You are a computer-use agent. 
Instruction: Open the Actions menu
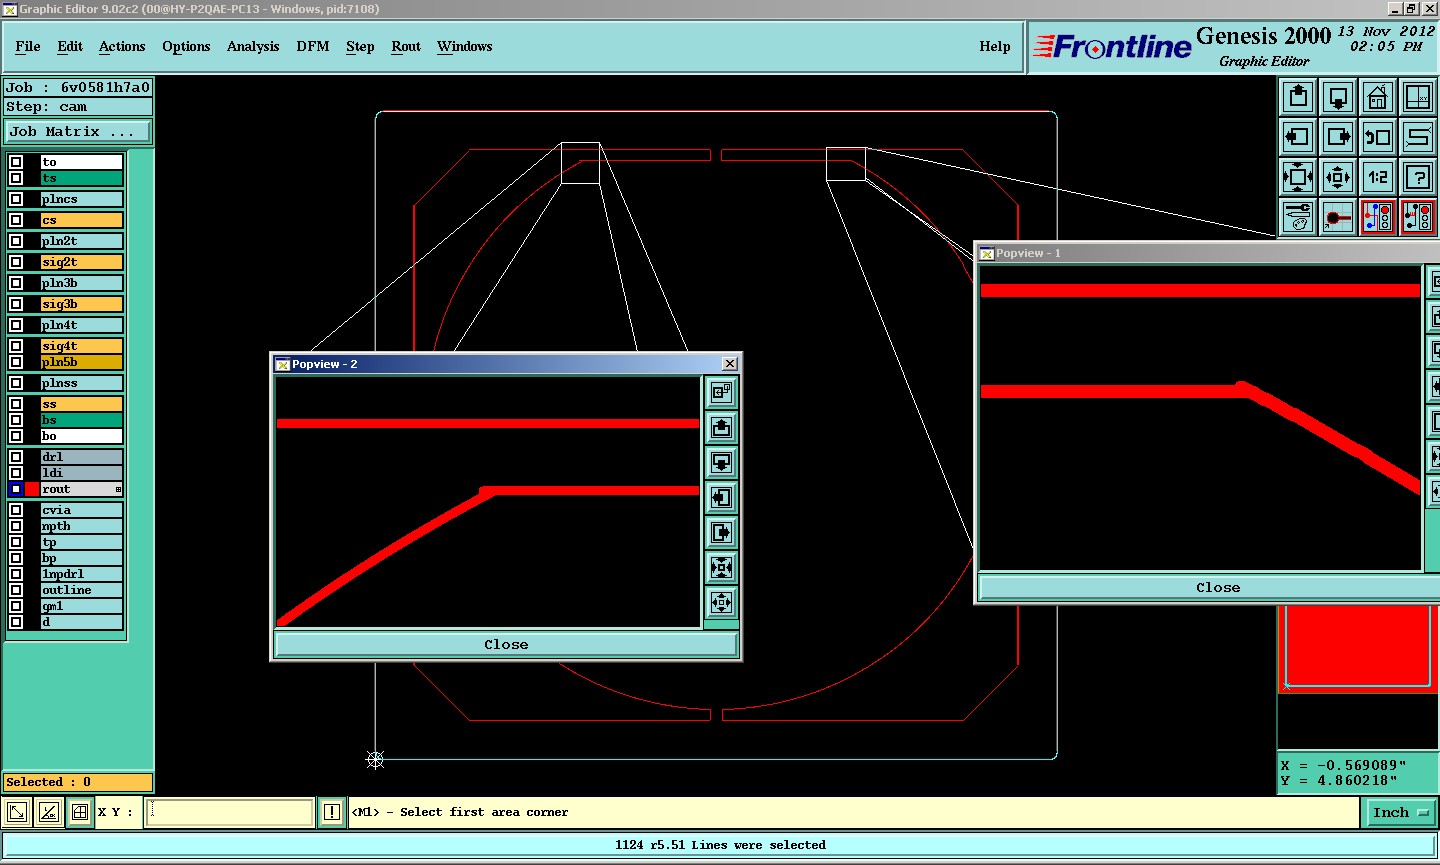[122, 46]
